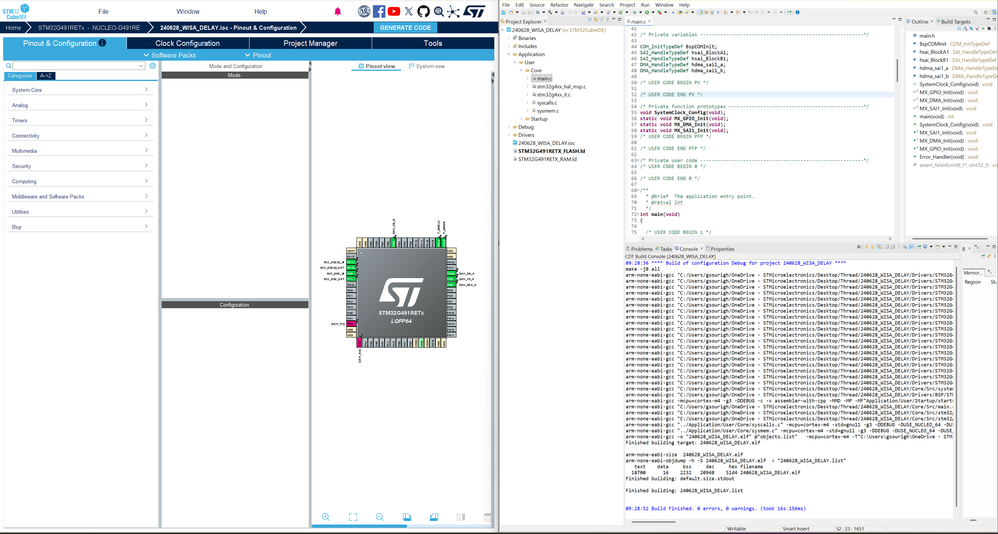Click the debug bug icon in CubeIDE toolbar
Image resolution: width=998 pixels, height=534 pixels.
click(636, 12)
